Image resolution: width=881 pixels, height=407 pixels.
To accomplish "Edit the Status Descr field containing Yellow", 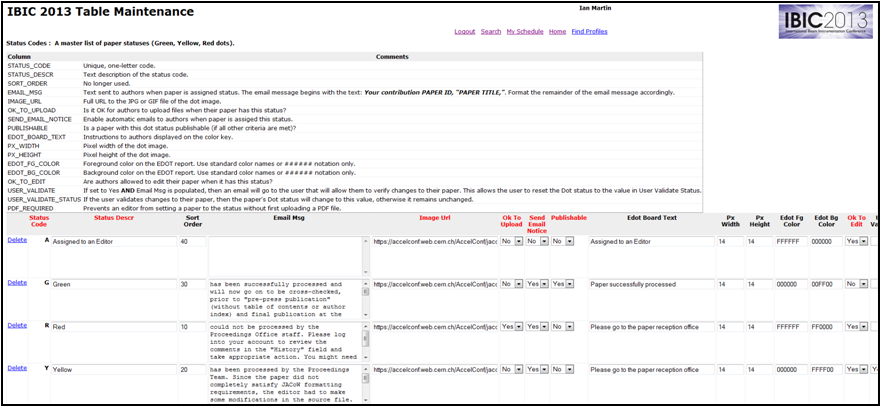I will point(113,370).
